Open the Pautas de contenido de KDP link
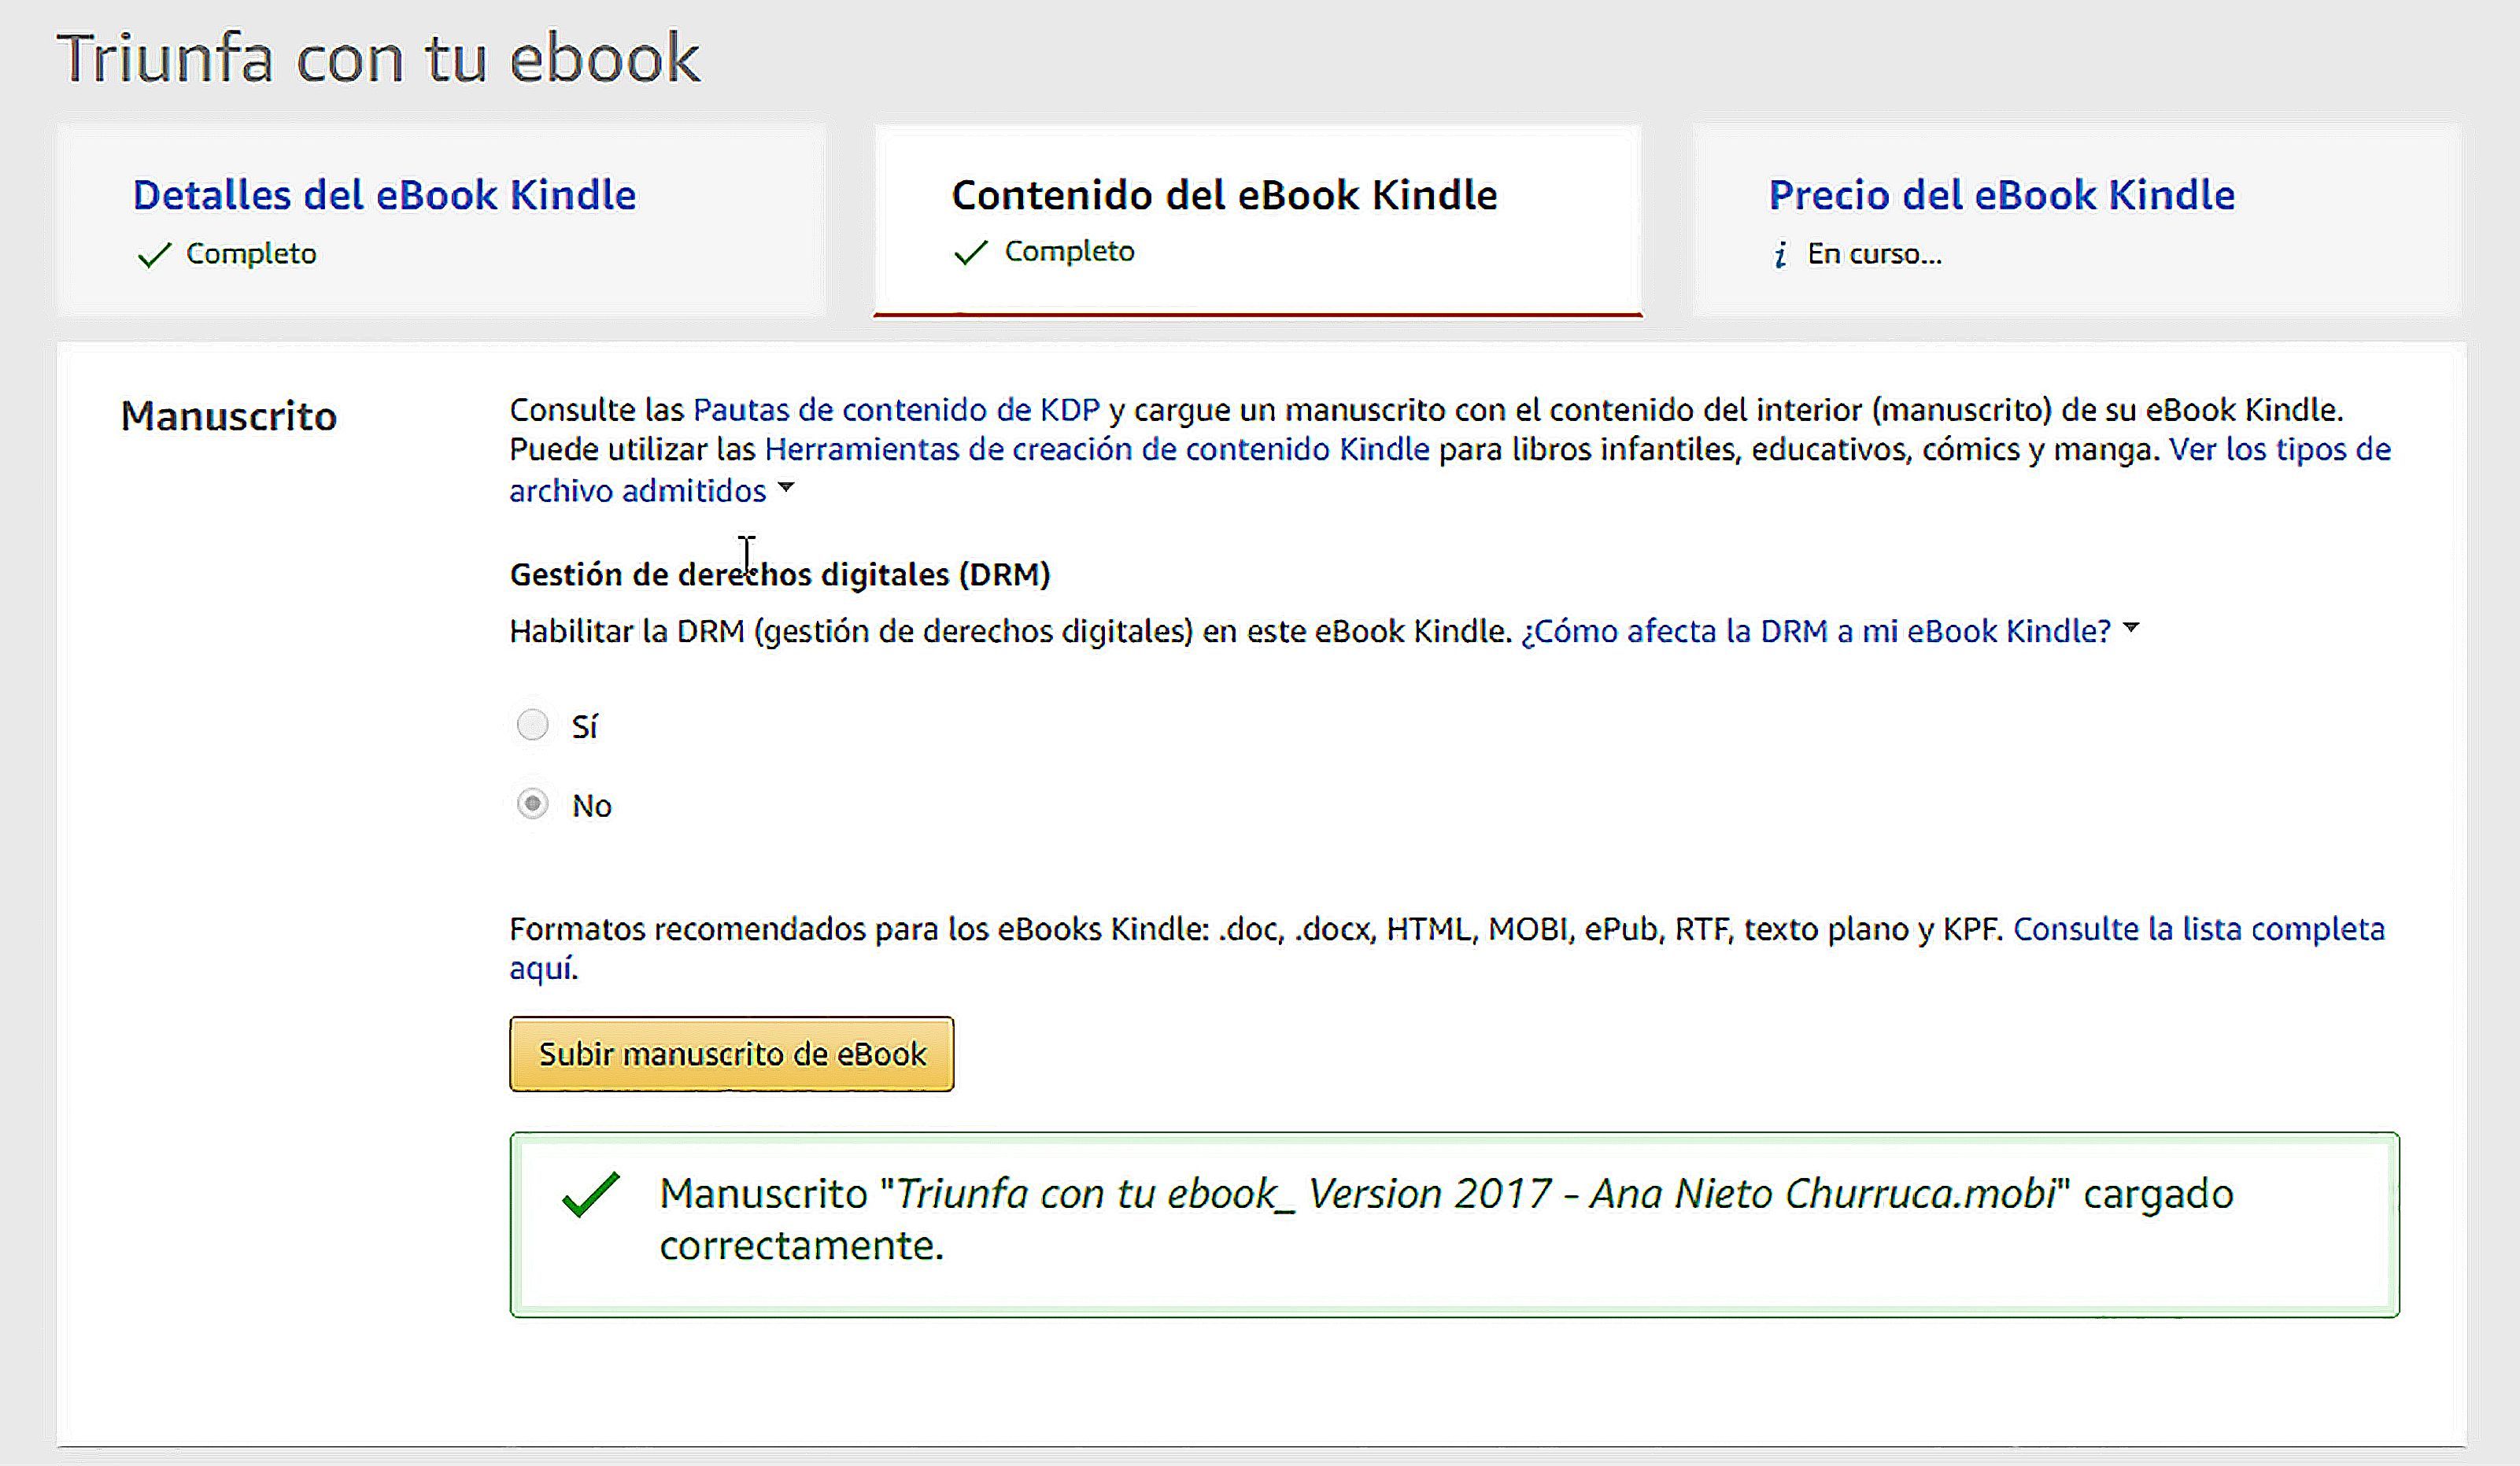 [x=896, y=410]
